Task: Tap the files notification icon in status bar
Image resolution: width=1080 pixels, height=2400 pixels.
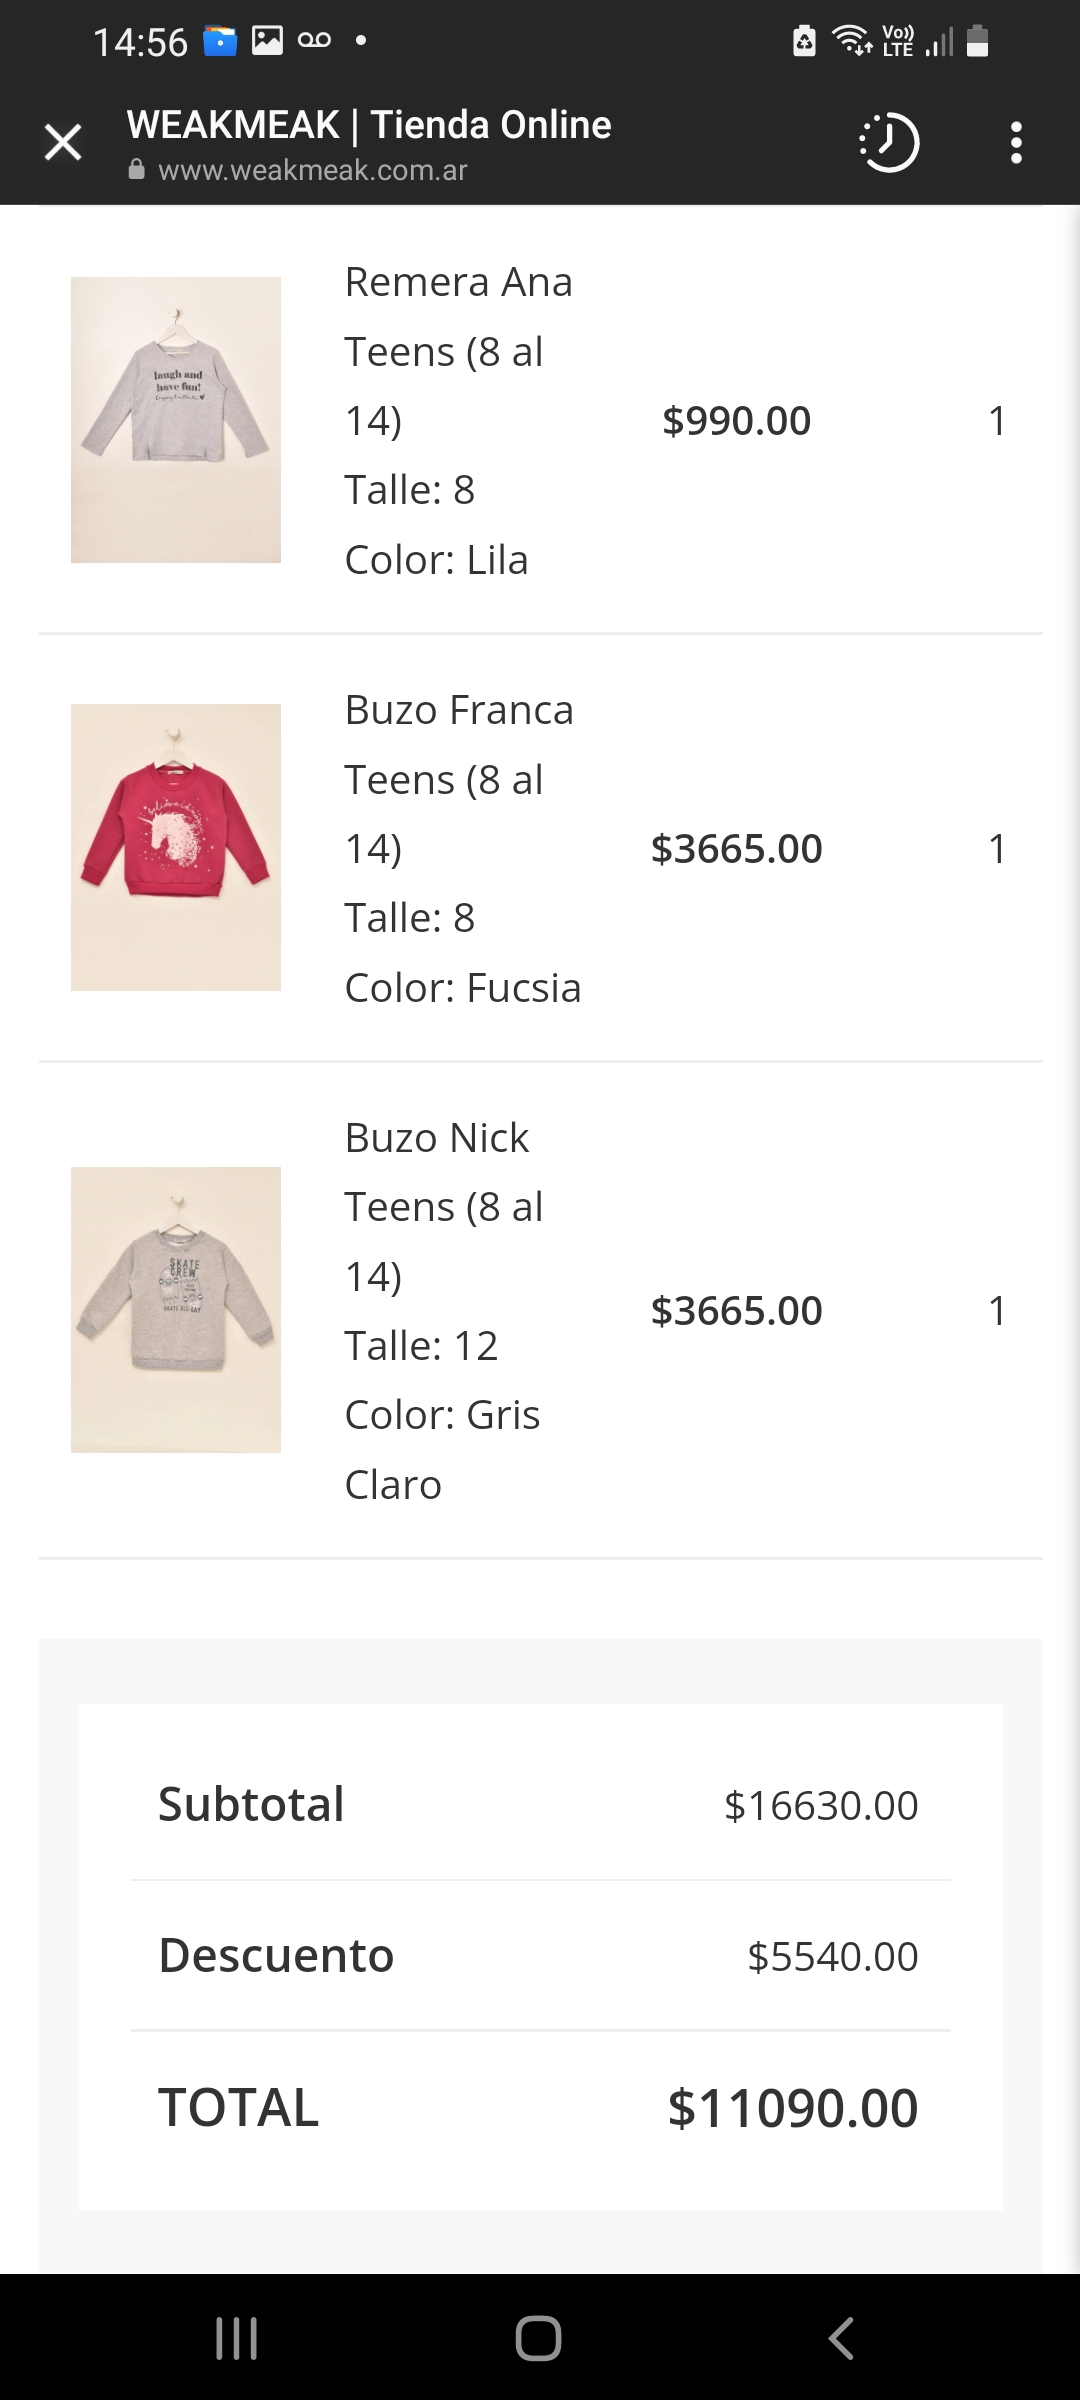Action: pos(220,41)
